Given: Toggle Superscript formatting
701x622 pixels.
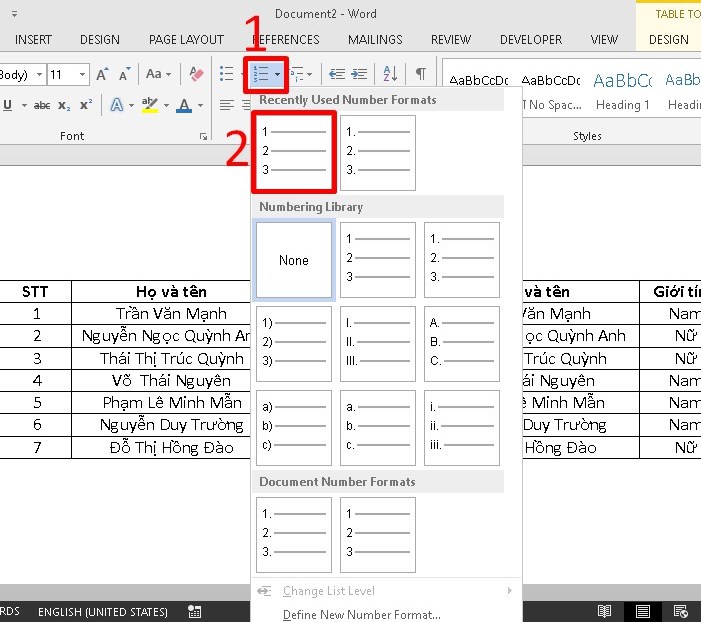Looking at the screenshot, I should pos(86,105).
